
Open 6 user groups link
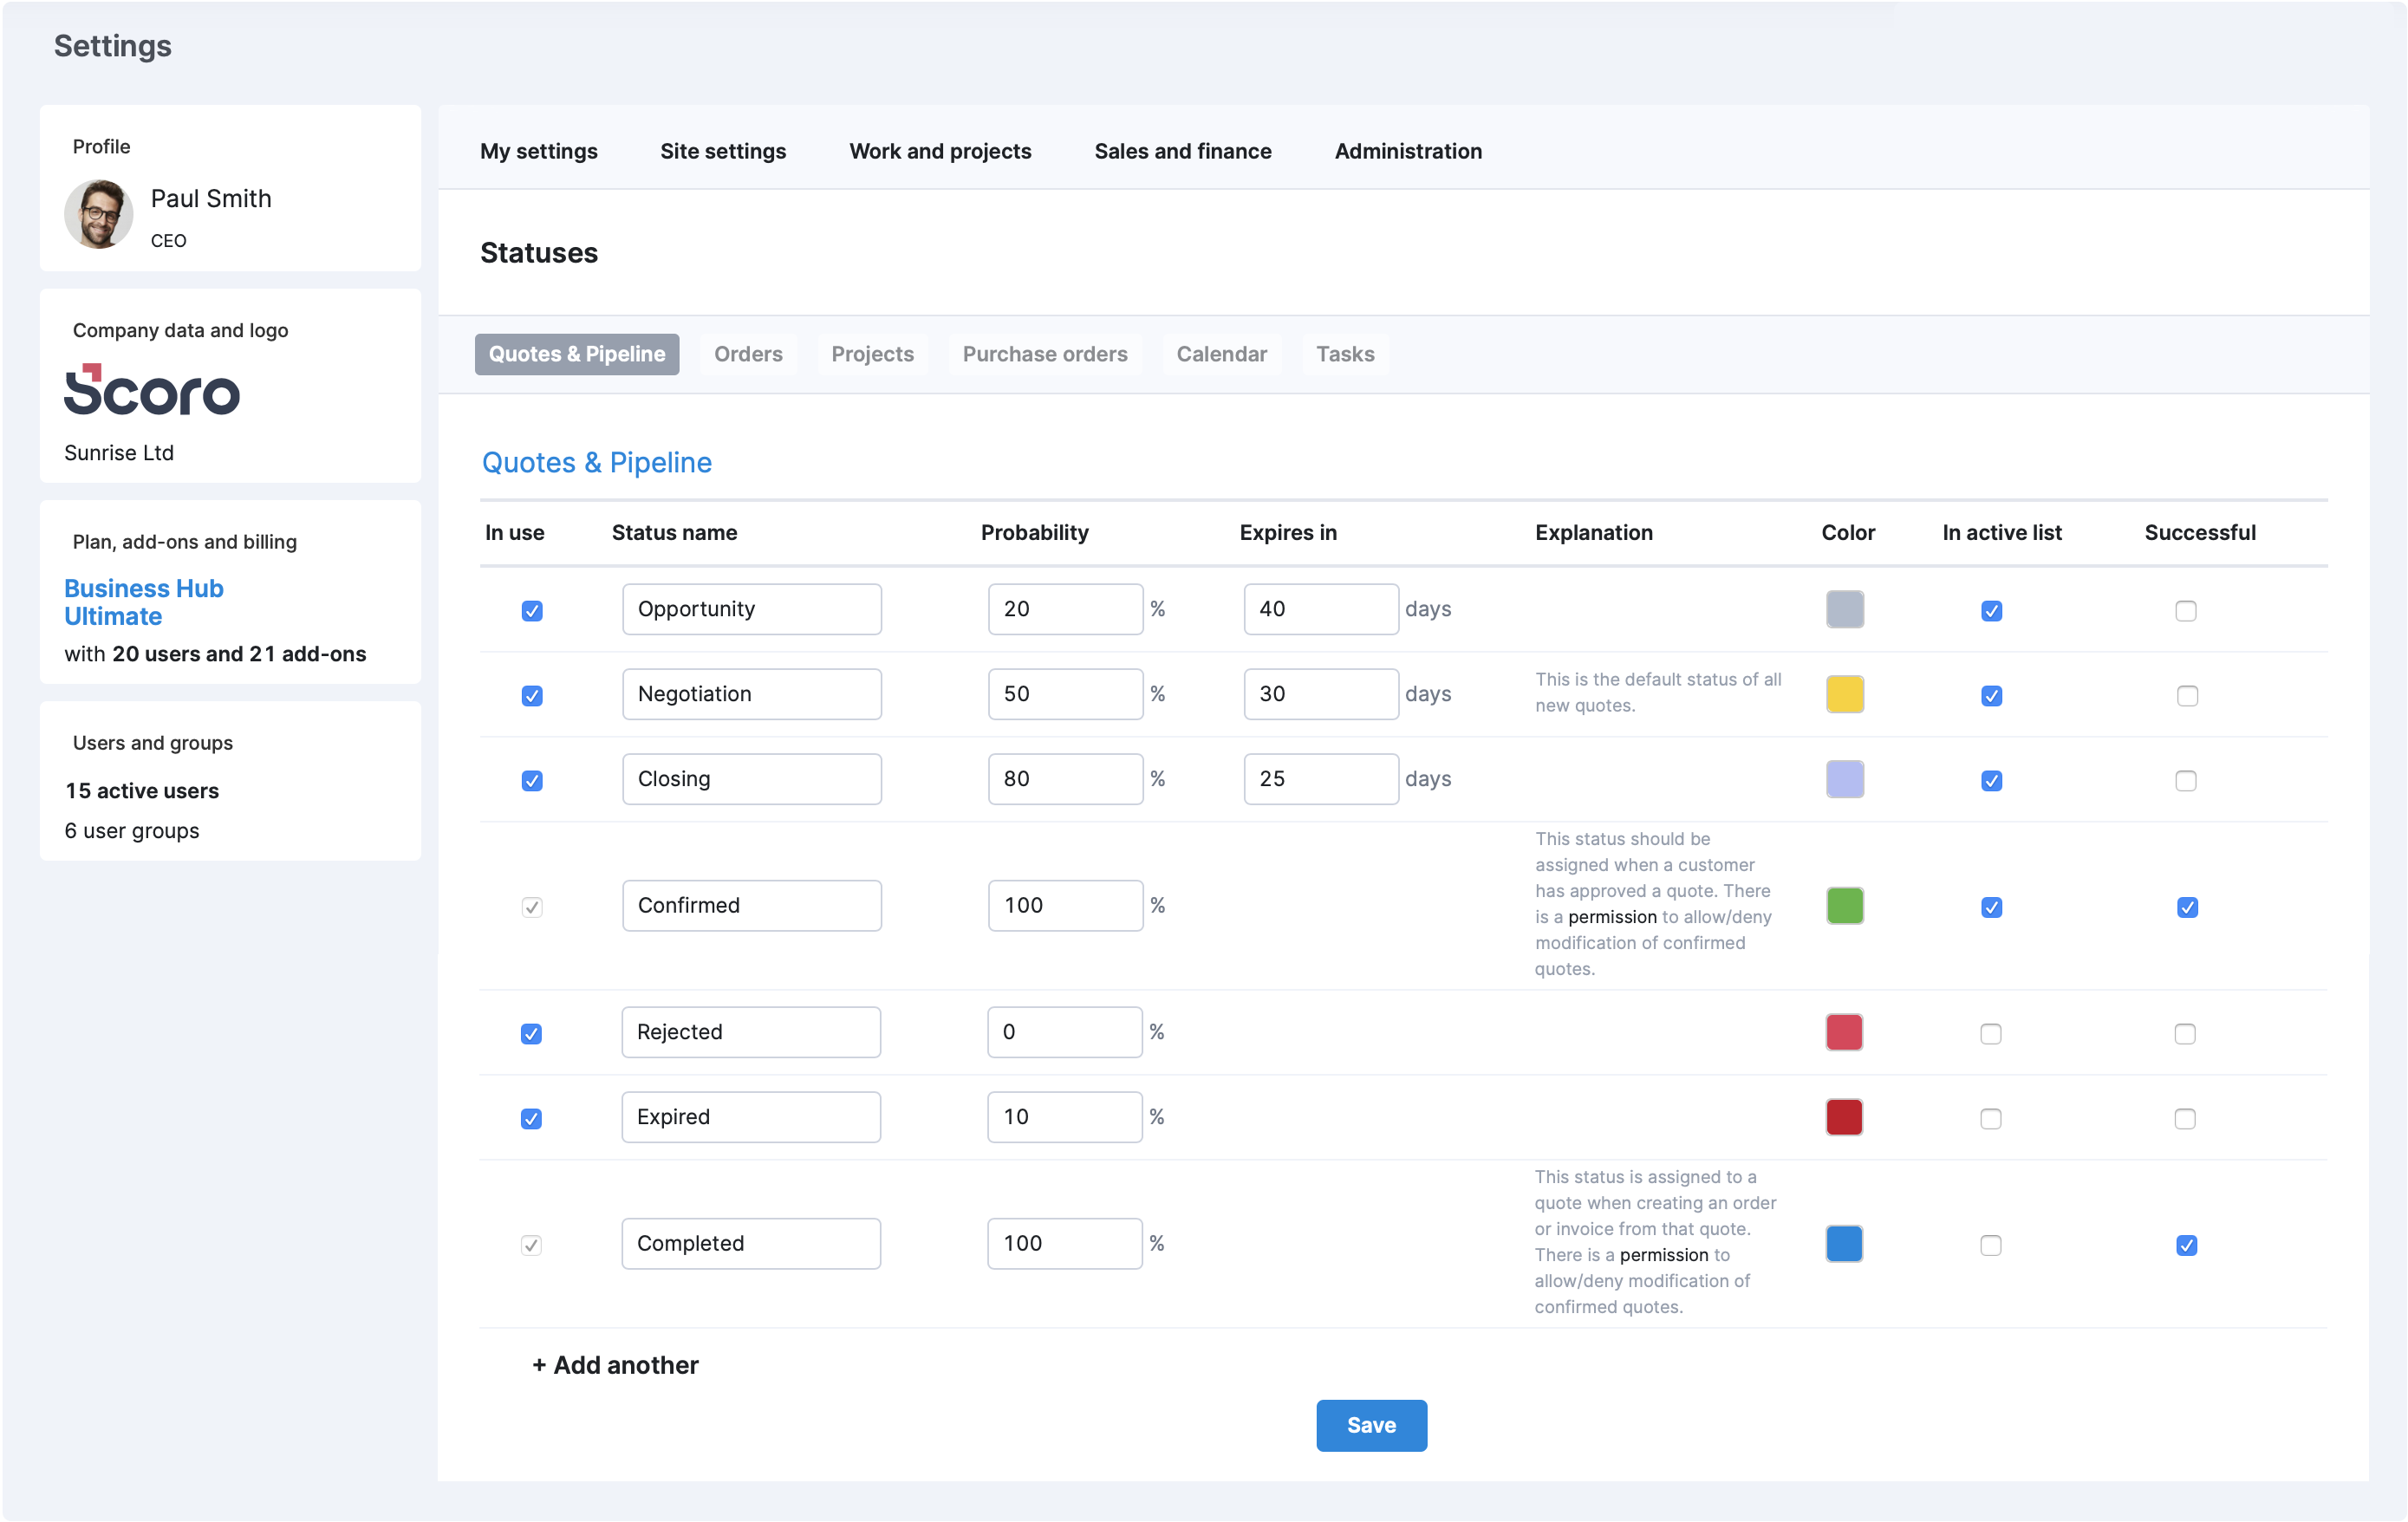(132, 830)
